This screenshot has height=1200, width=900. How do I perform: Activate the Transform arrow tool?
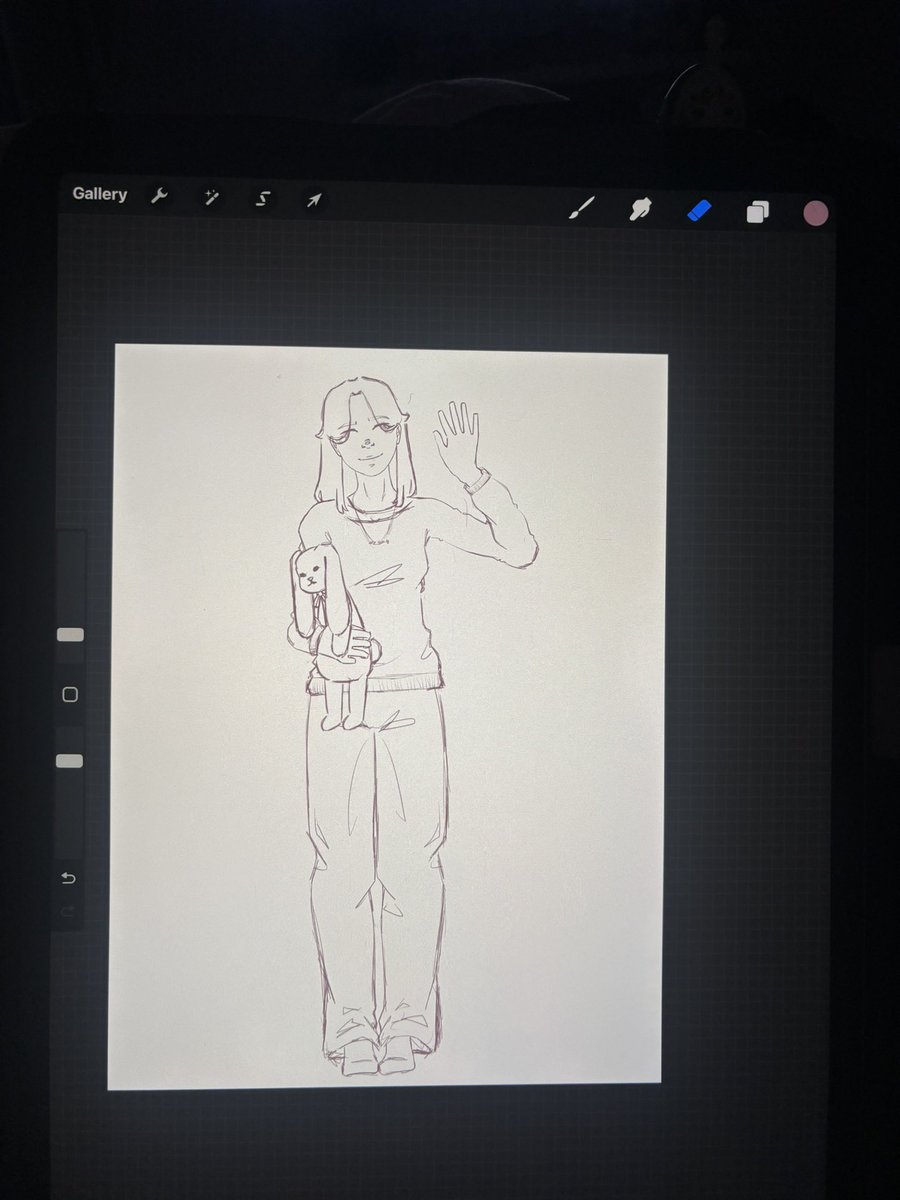pos(313,200)
